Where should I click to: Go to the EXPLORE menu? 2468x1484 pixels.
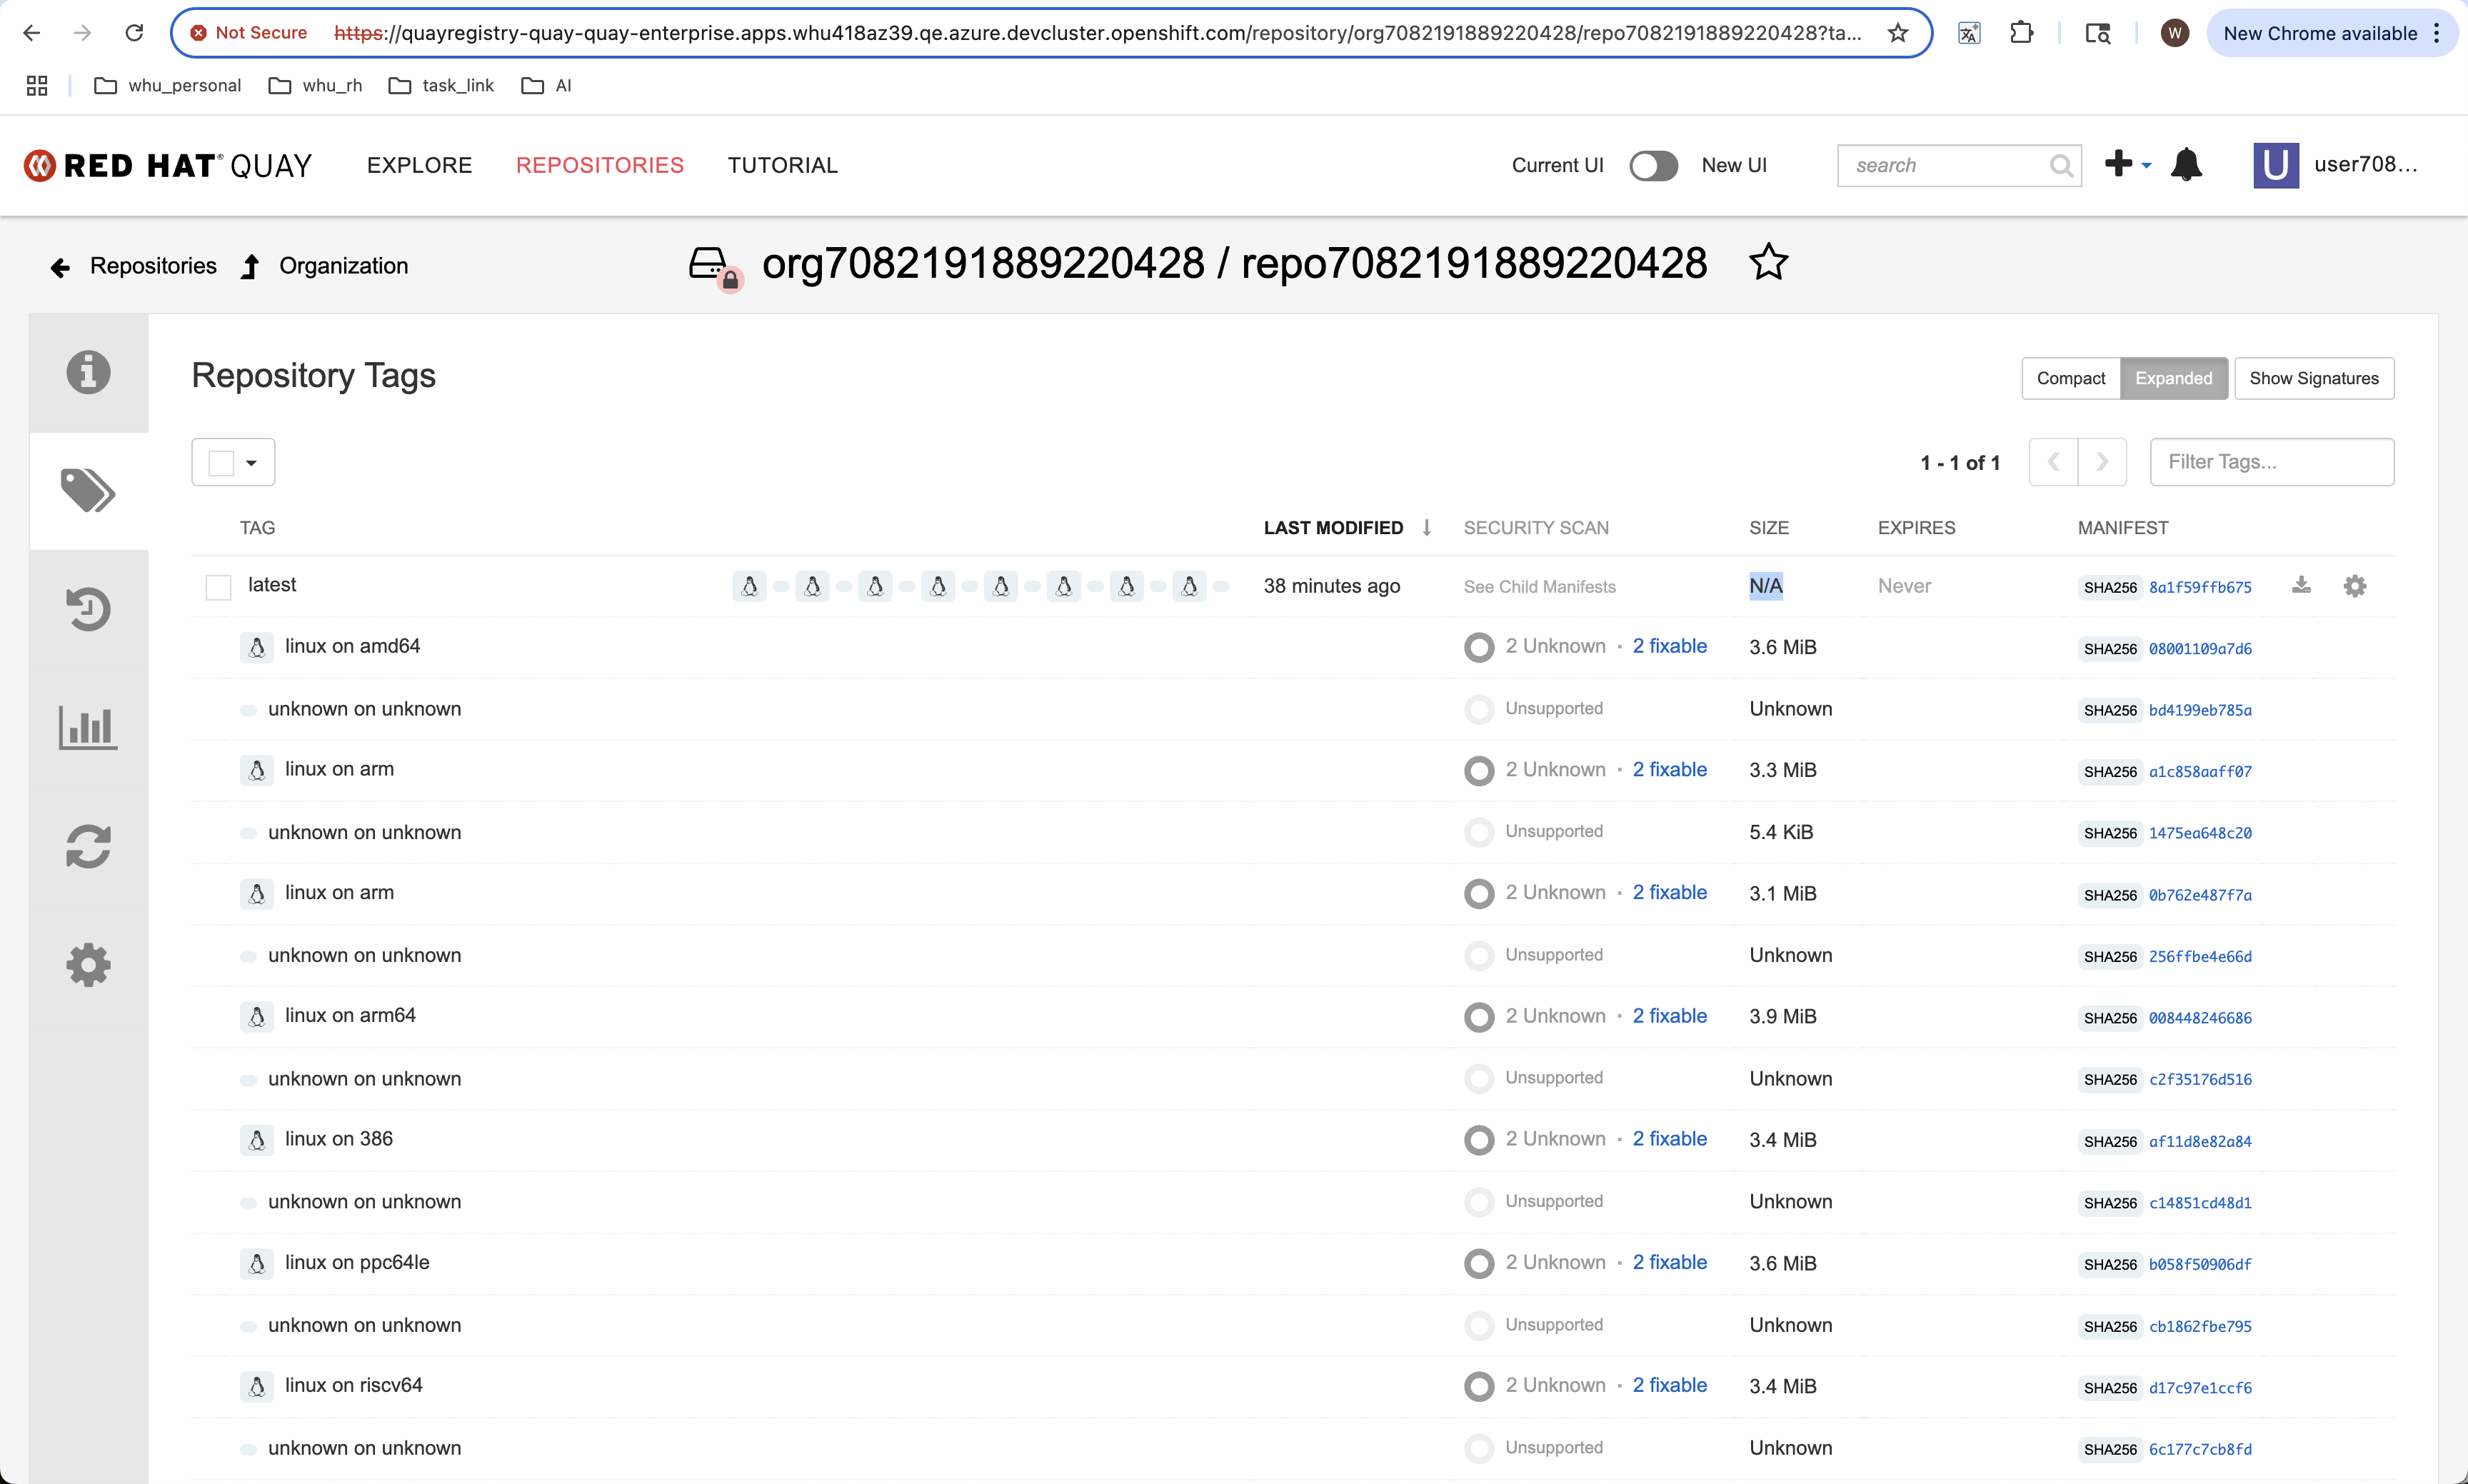click(419, 166)
